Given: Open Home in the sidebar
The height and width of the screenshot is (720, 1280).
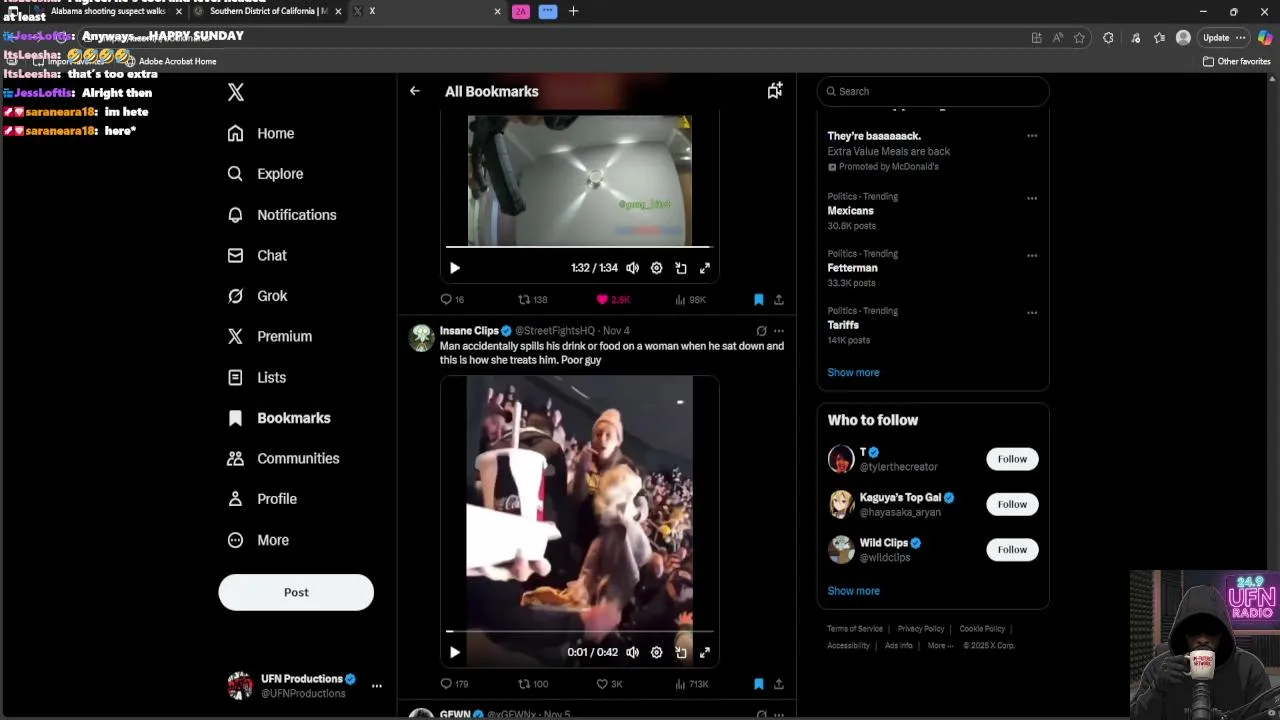Looking at the screenshot, I should tap(261, 133).
